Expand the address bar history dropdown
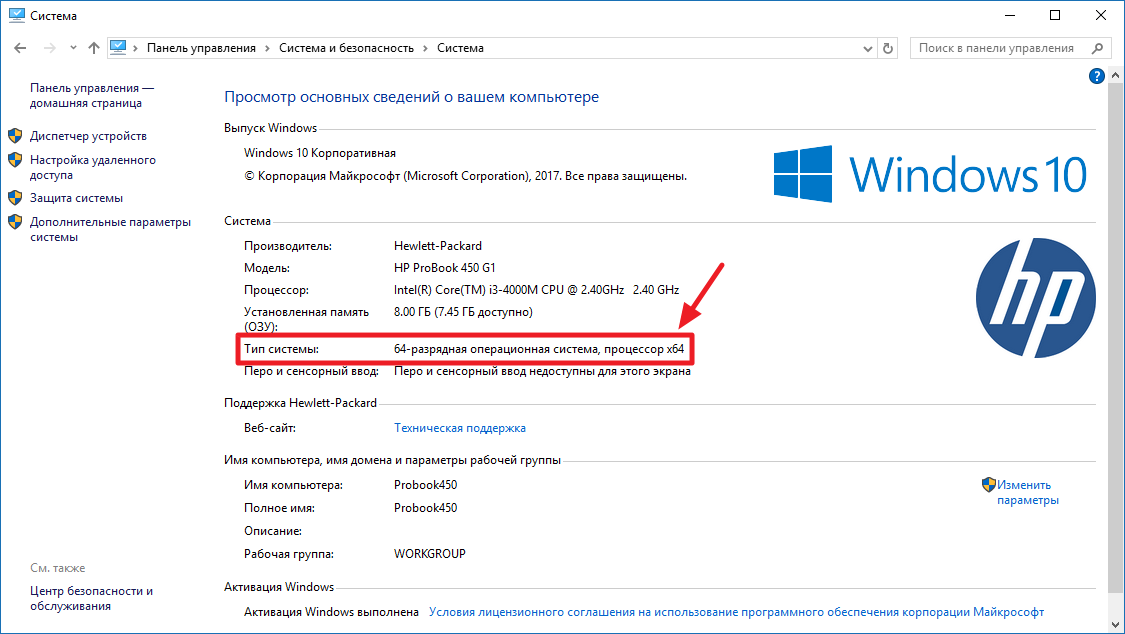 865,48
